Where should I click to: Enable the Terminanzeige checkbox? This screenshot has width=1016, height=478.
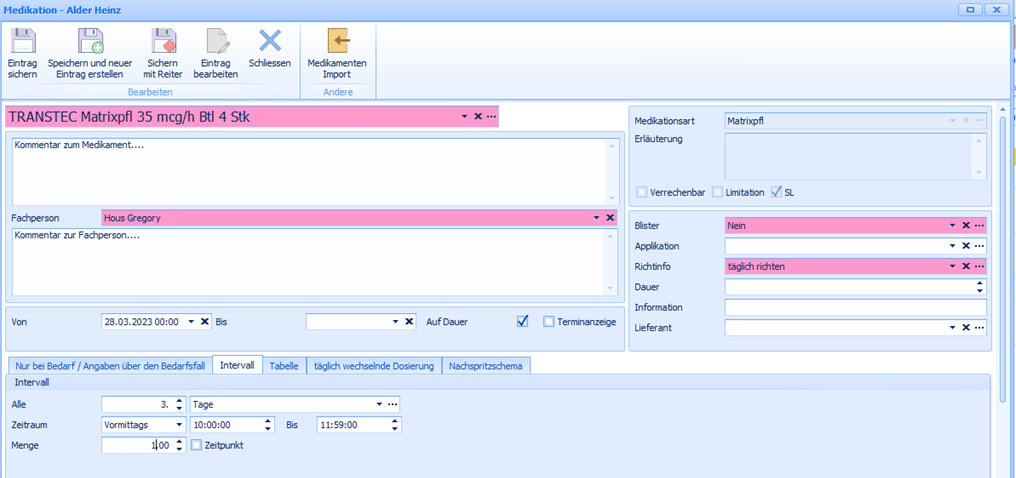click(x=549, y=322)
